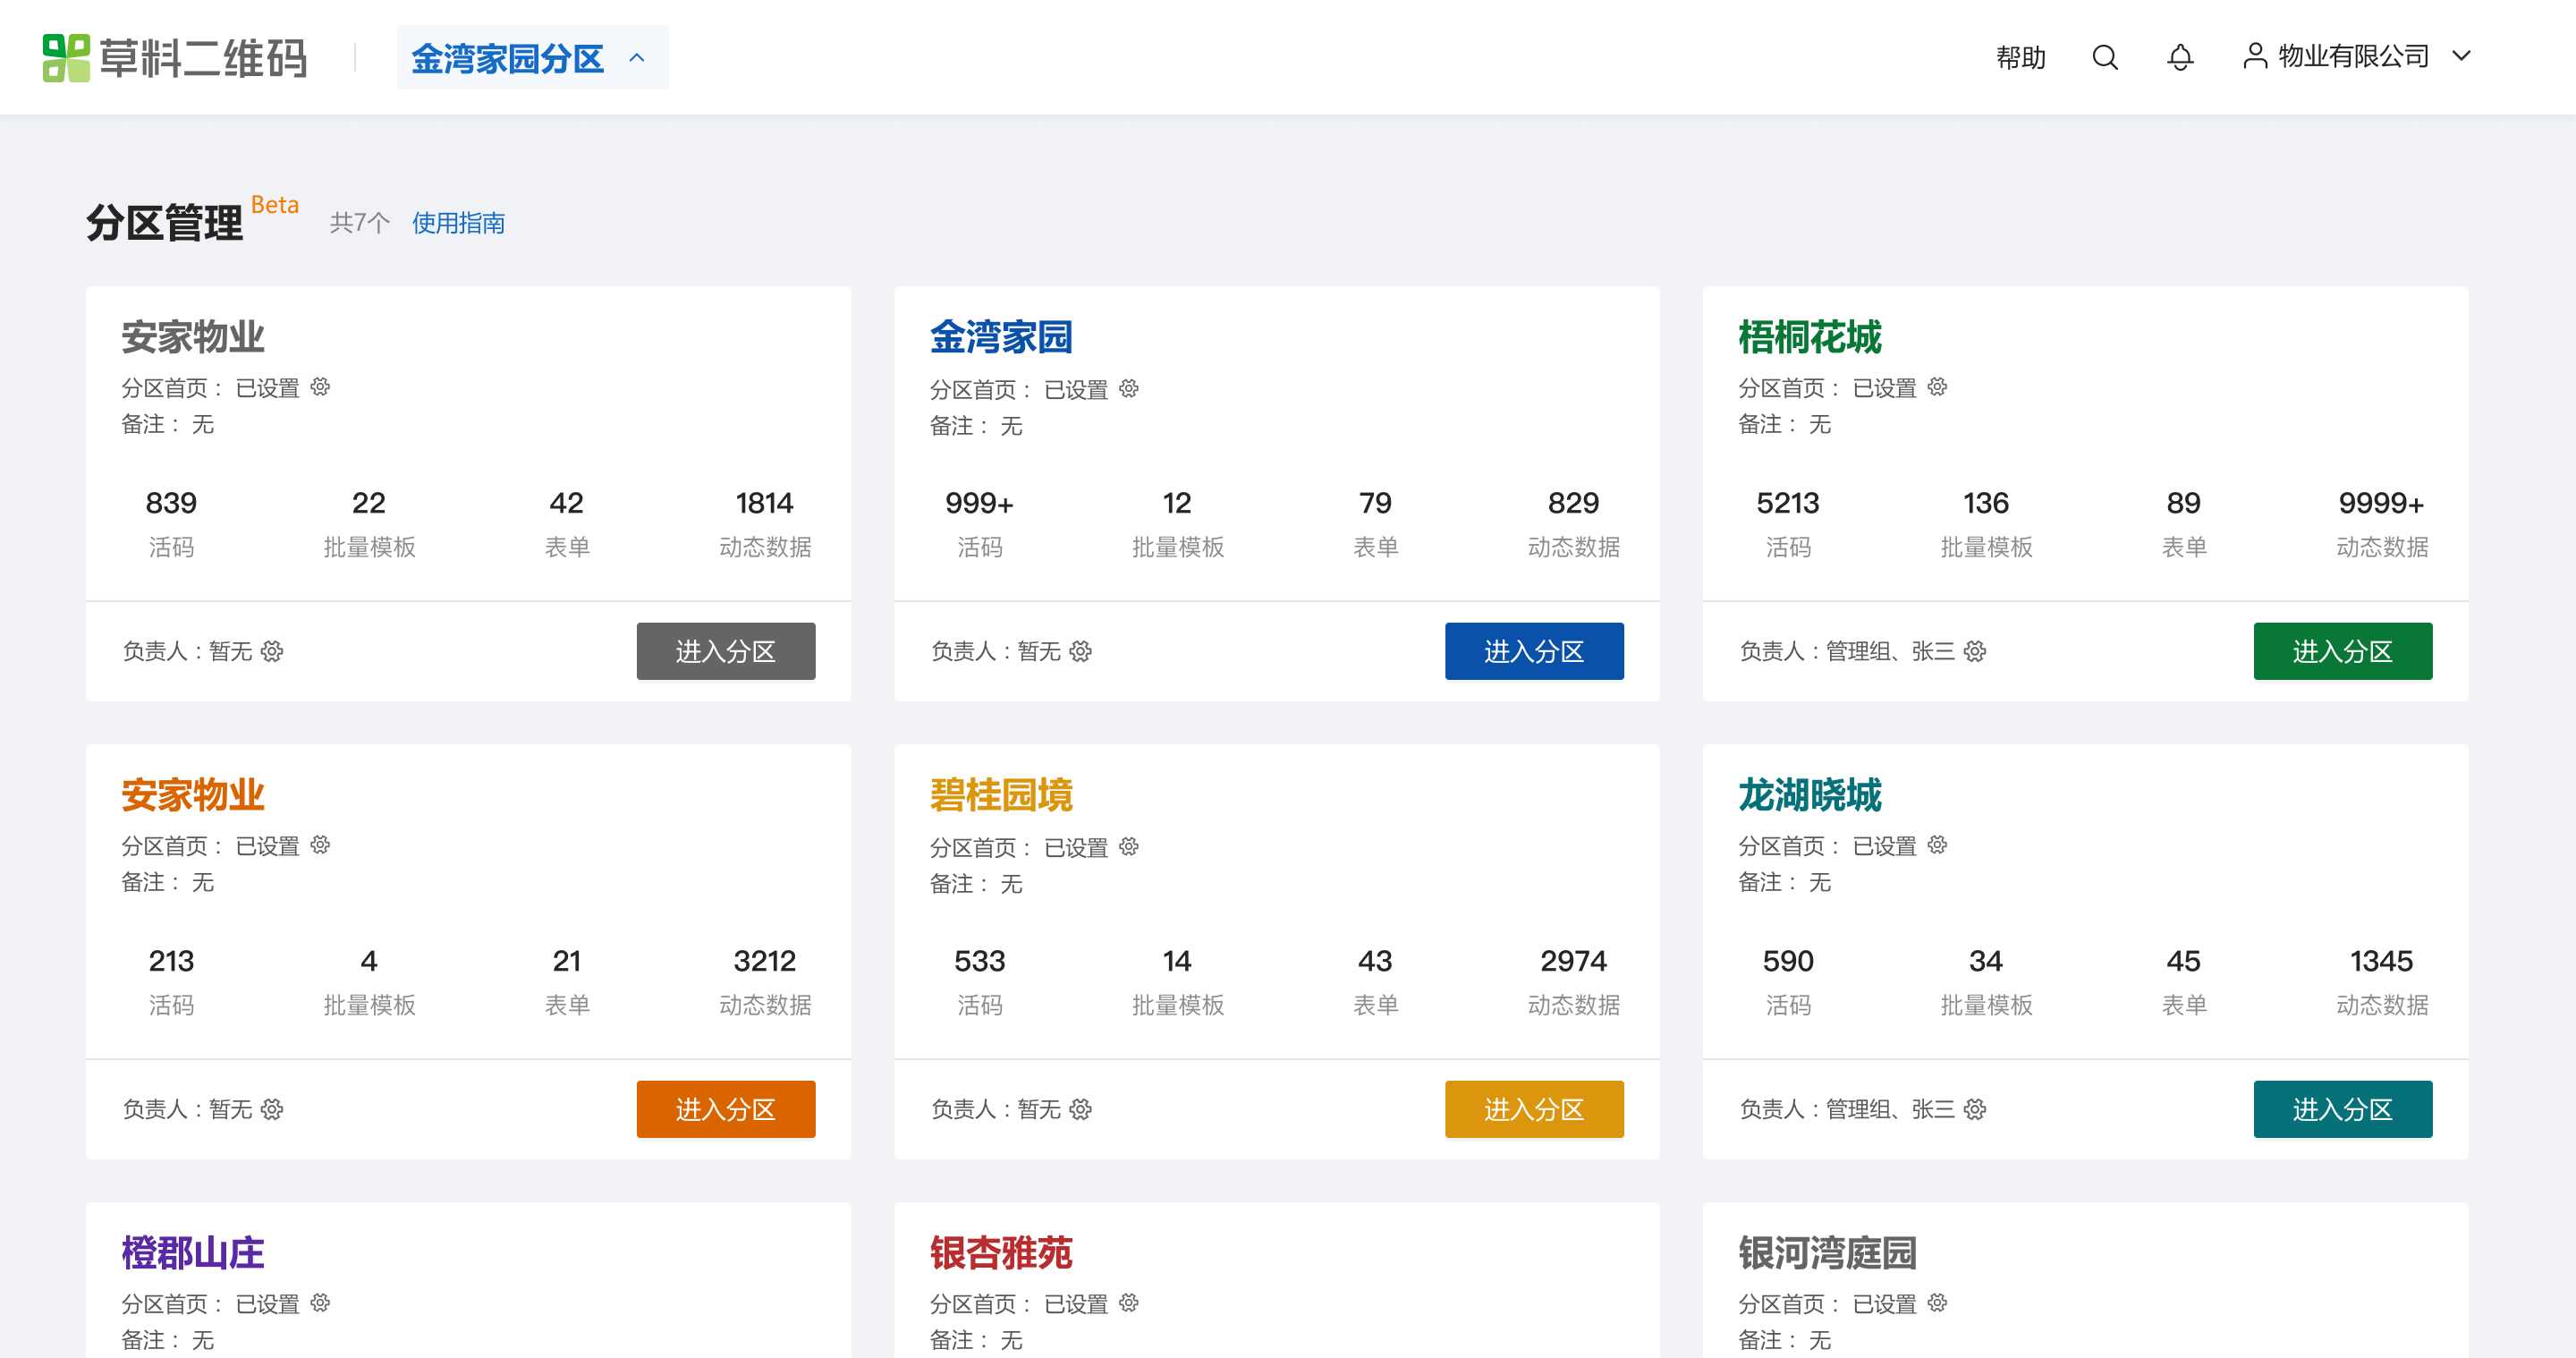Viewport: 2576px width, 1358px height.
Task: Open the notification bell
Action: point(2180,57)
